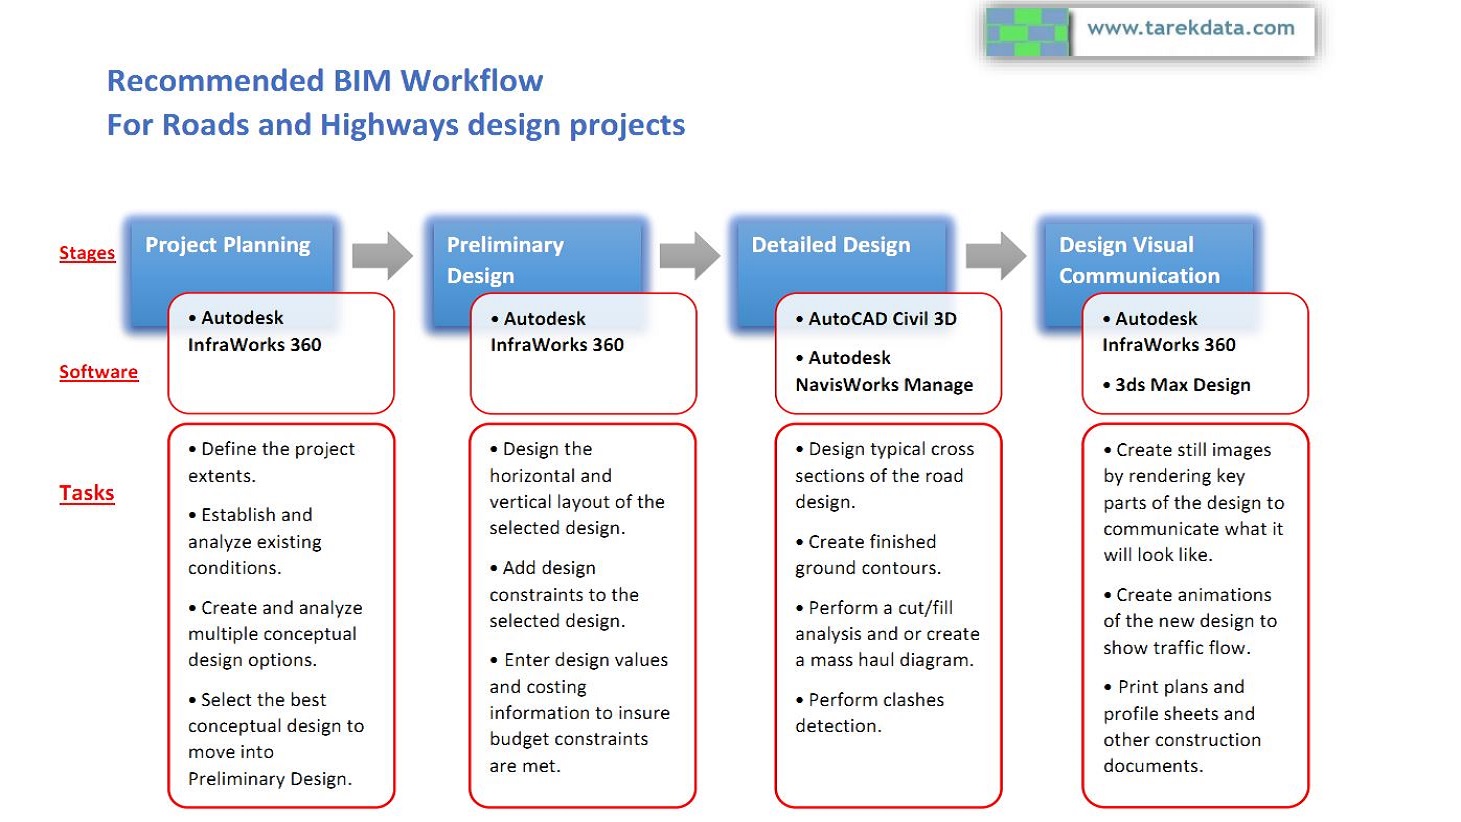Click arrow between Preliminary Design and Detailed Design
The height and width of the screenshot is (822, 1461).
coord(689,255)
